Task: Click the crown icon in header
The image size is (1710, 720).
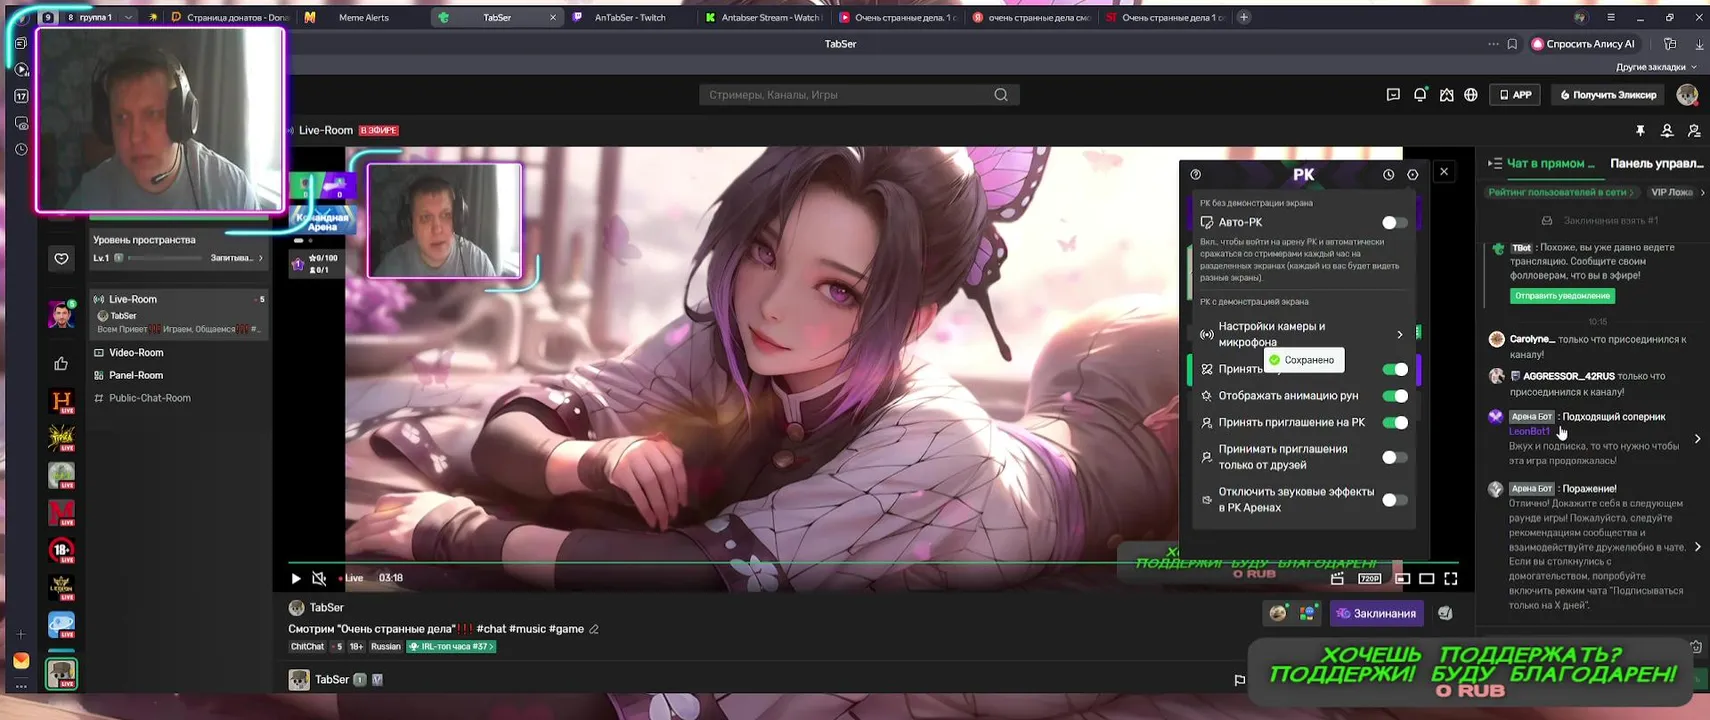Action: (1447, 95)
